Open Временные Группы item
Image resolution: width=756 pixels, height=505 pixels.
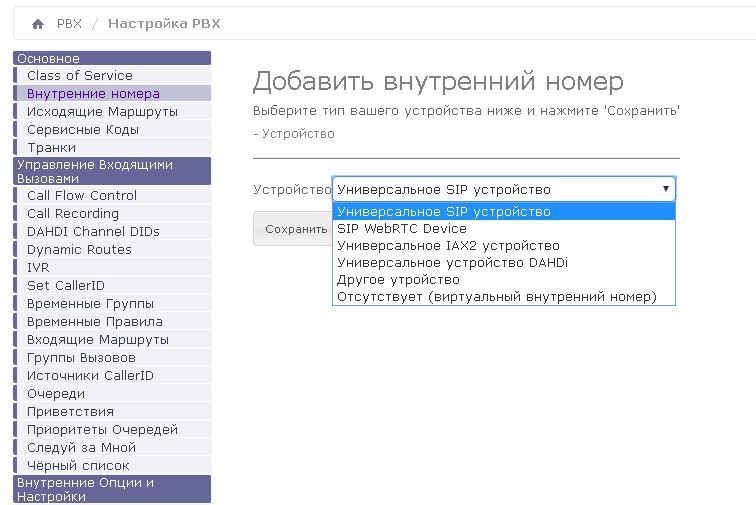(x=112, y=303)
